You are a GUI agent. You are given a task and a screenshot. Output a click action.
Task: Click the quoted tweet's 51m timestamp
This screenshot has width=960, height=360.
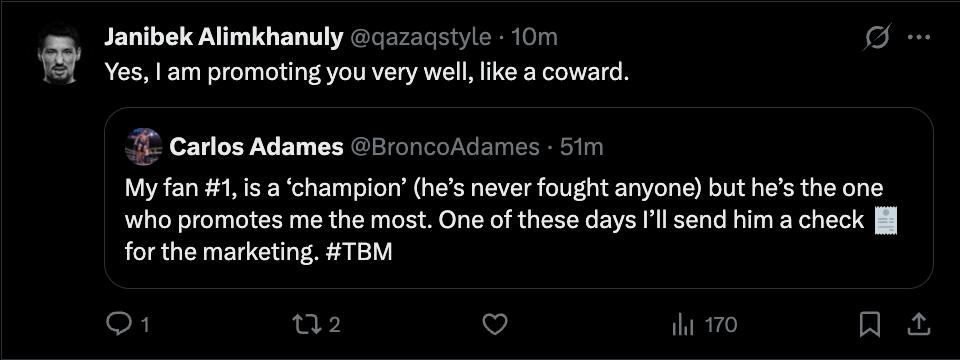(x=582, y=147)
